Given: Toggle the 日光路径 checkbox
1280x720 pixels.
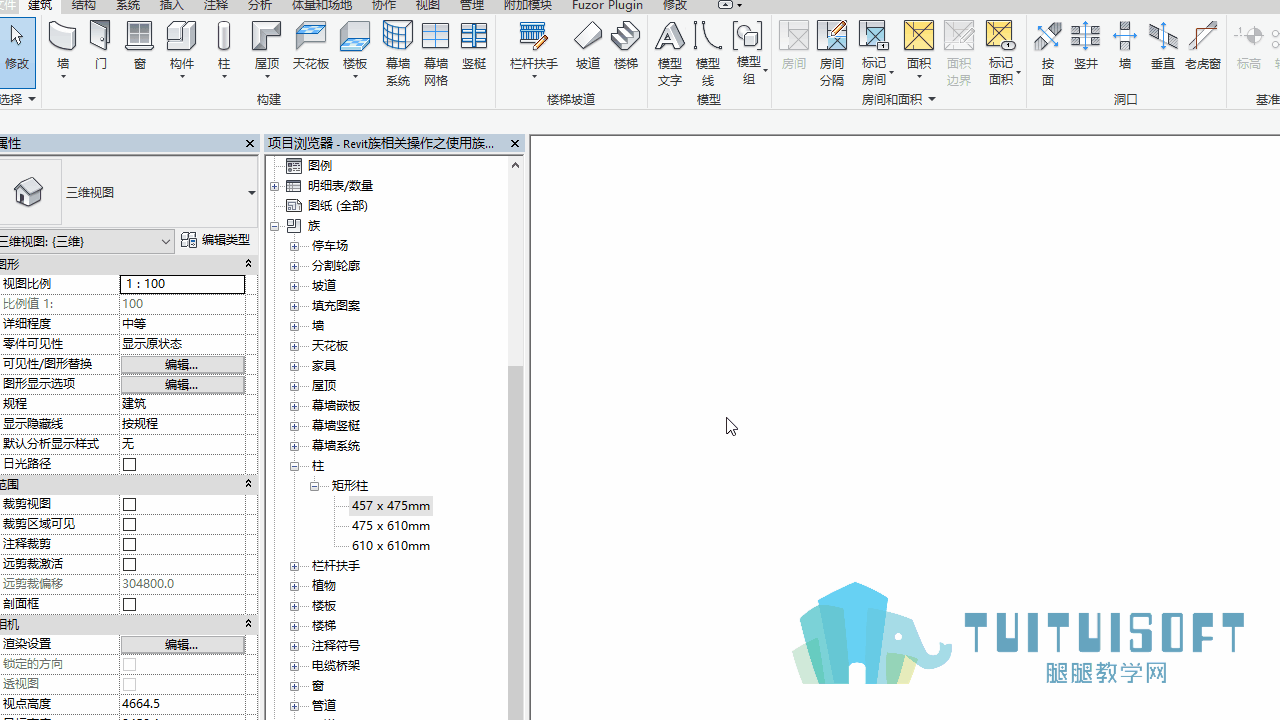Looking at the screenshot, I should [x=129, y=464].
